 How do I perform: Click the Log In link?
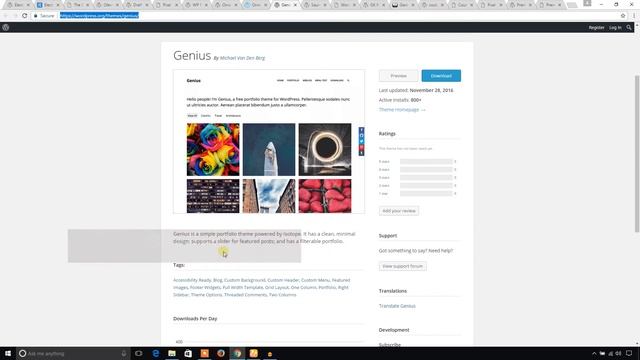tap(615, 27)
